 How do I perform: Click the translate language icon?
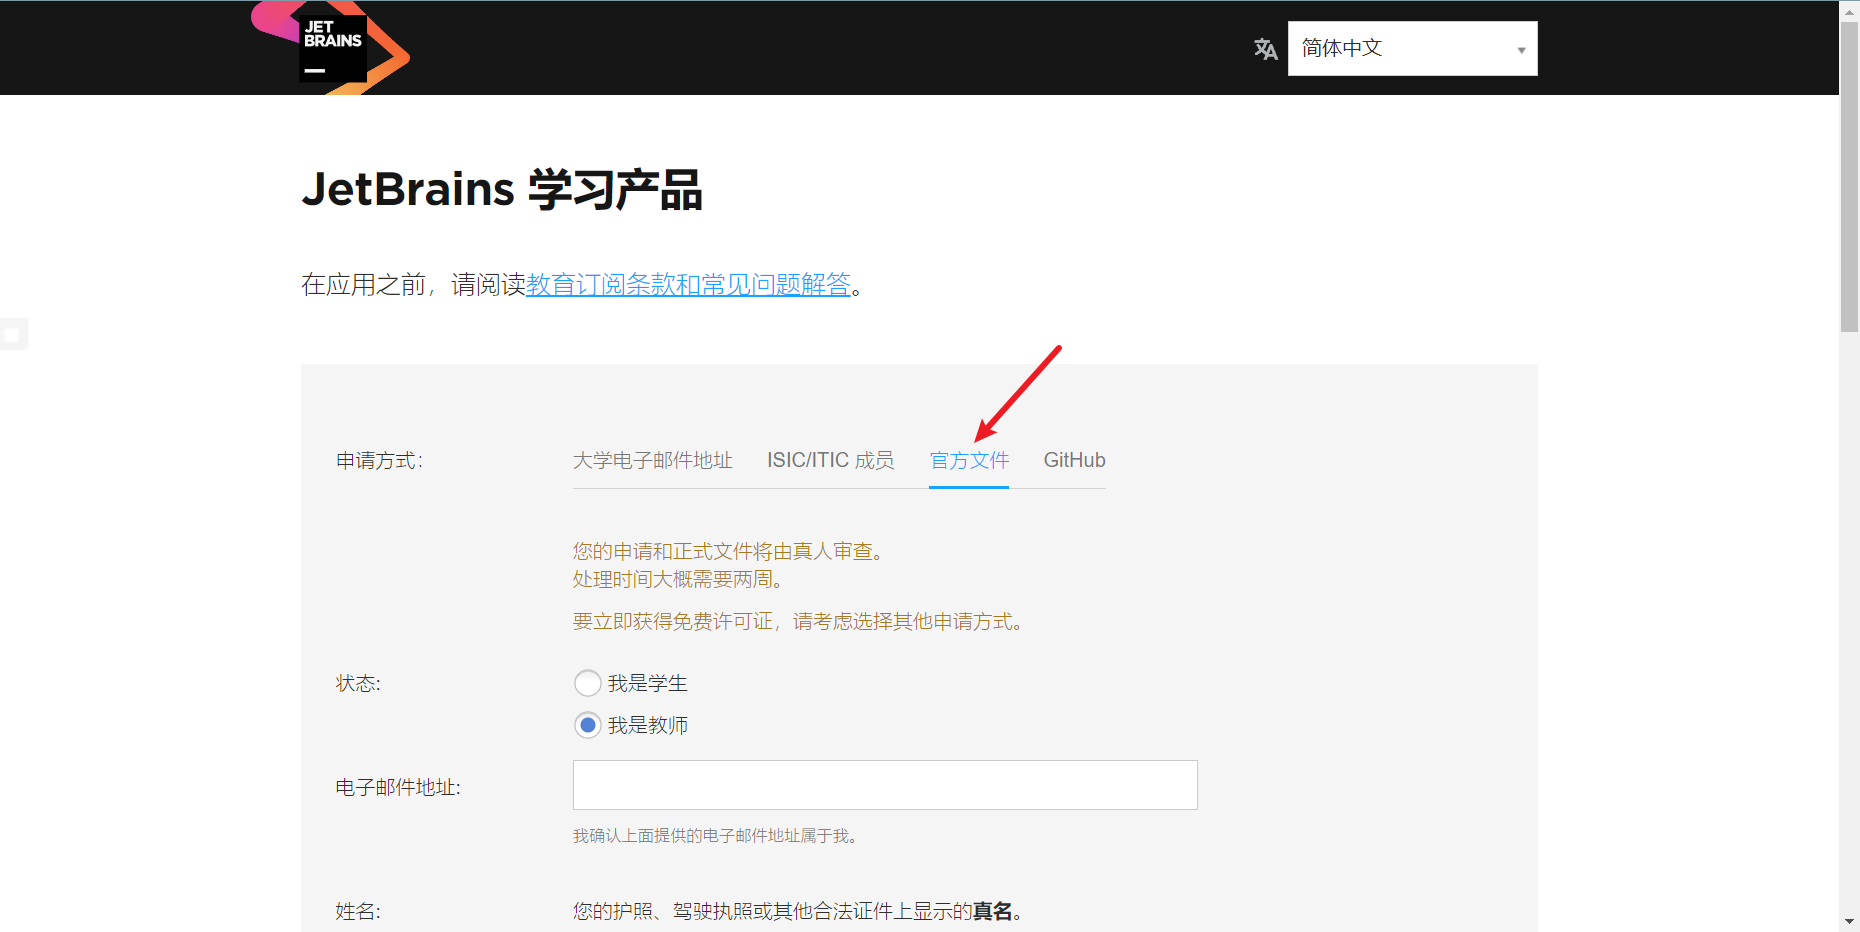1265,49
